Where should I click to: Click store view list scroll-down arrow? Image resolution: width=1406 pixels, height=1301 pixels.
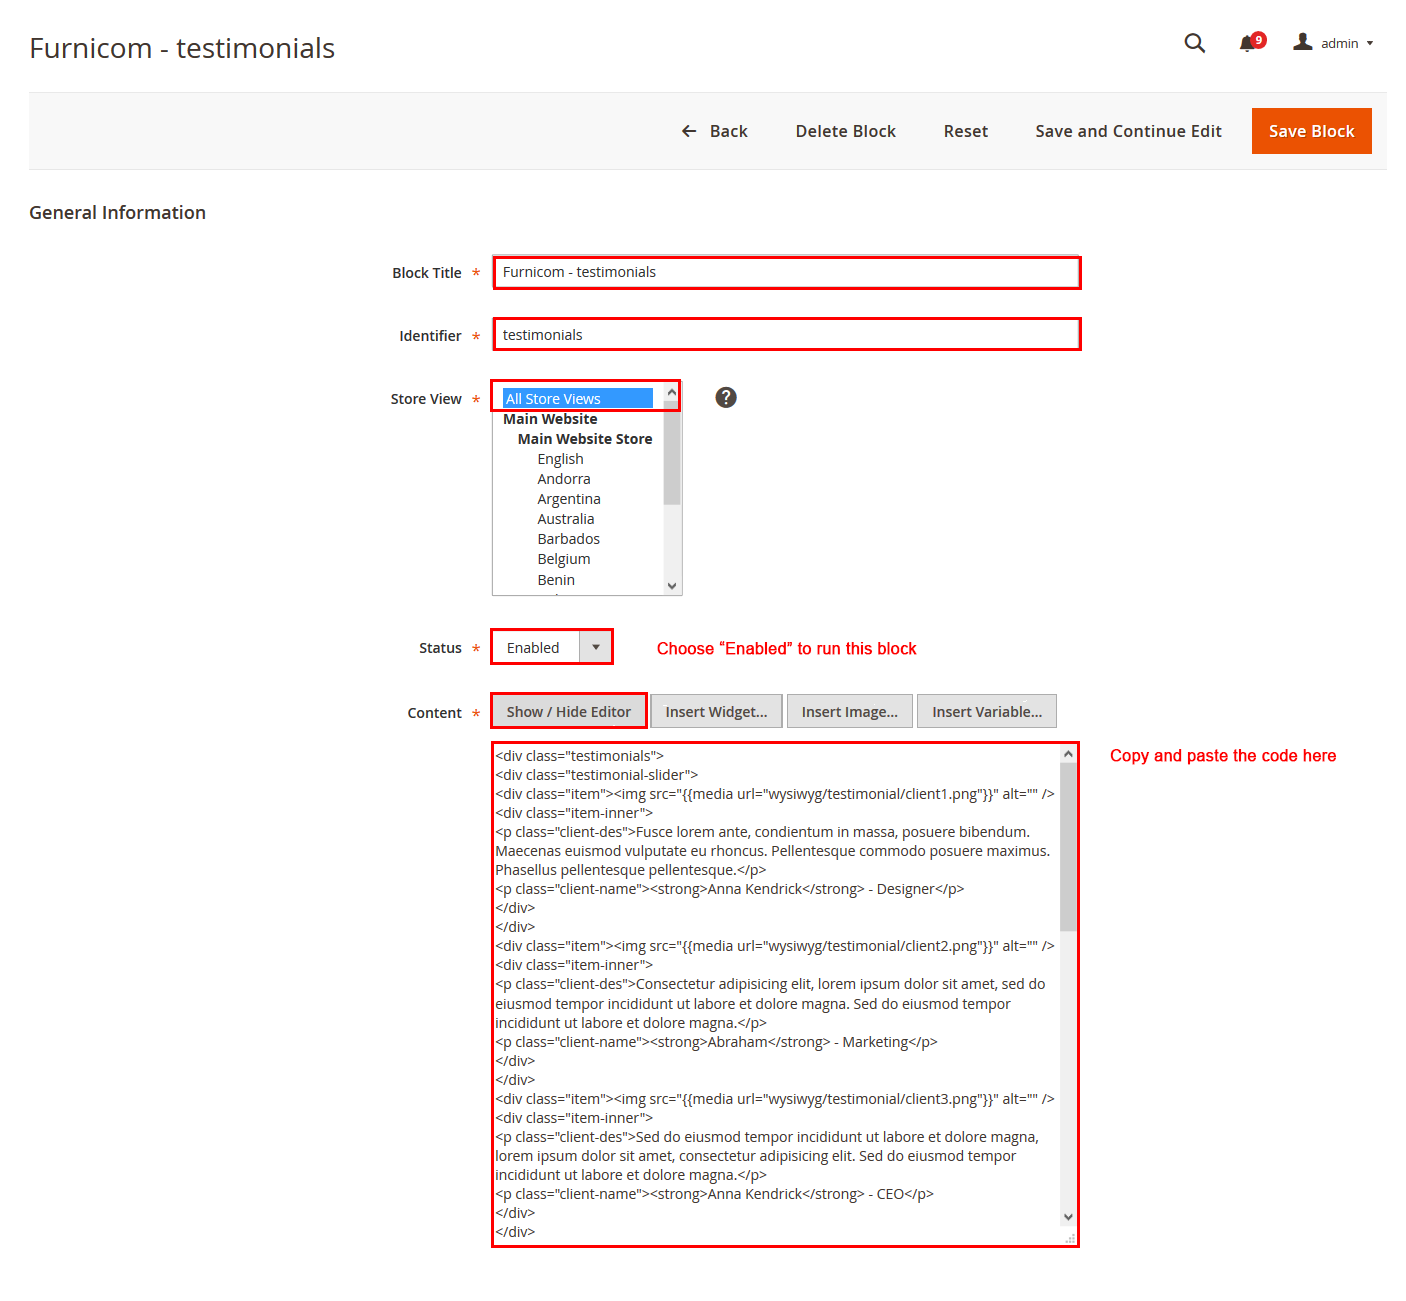pyautogui.click(x=672, y=586)
